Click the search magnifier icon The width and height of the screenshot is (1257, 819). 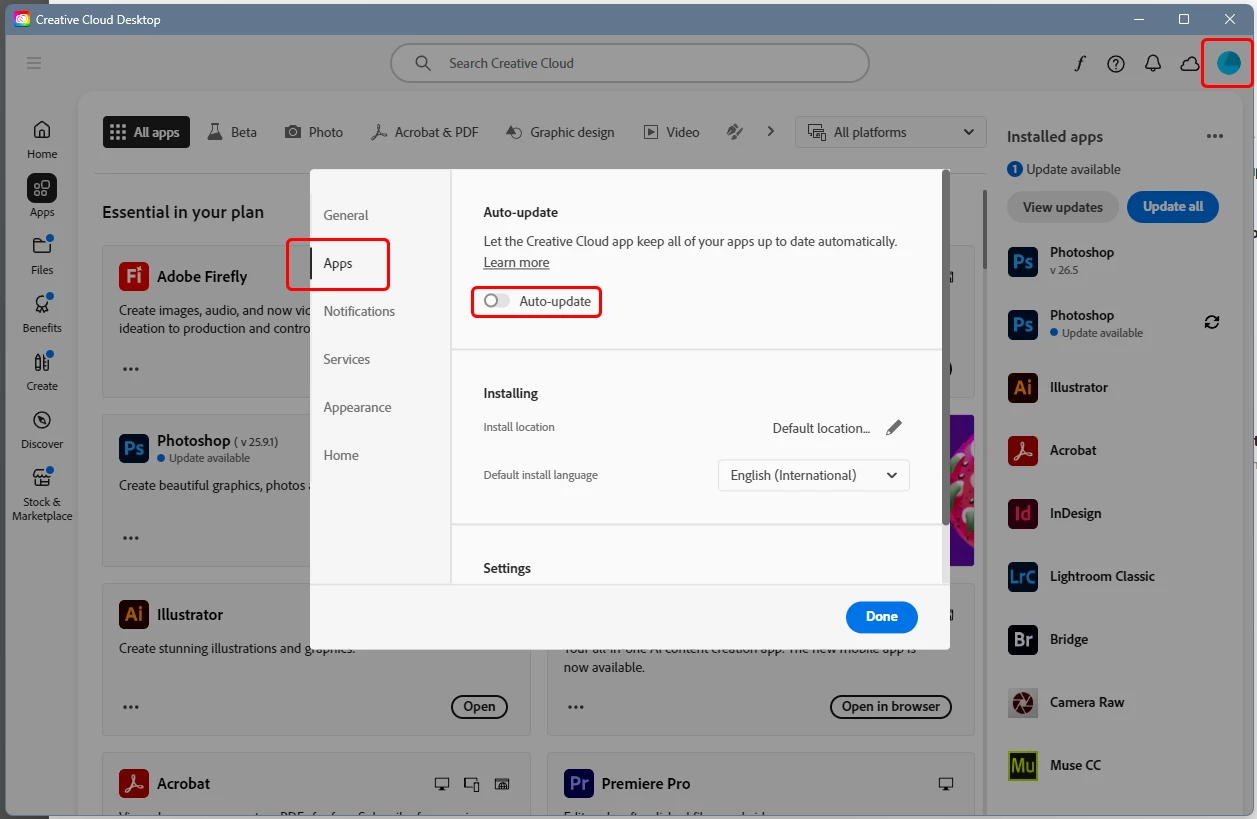pyautogui.click(x=424, y=63)
